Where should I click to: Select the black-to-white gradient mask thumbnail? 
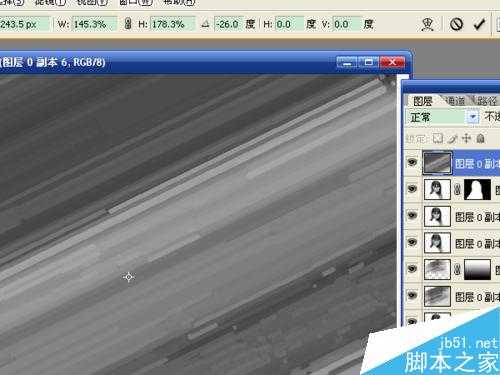pyautogui.click(x=477, y=269)
